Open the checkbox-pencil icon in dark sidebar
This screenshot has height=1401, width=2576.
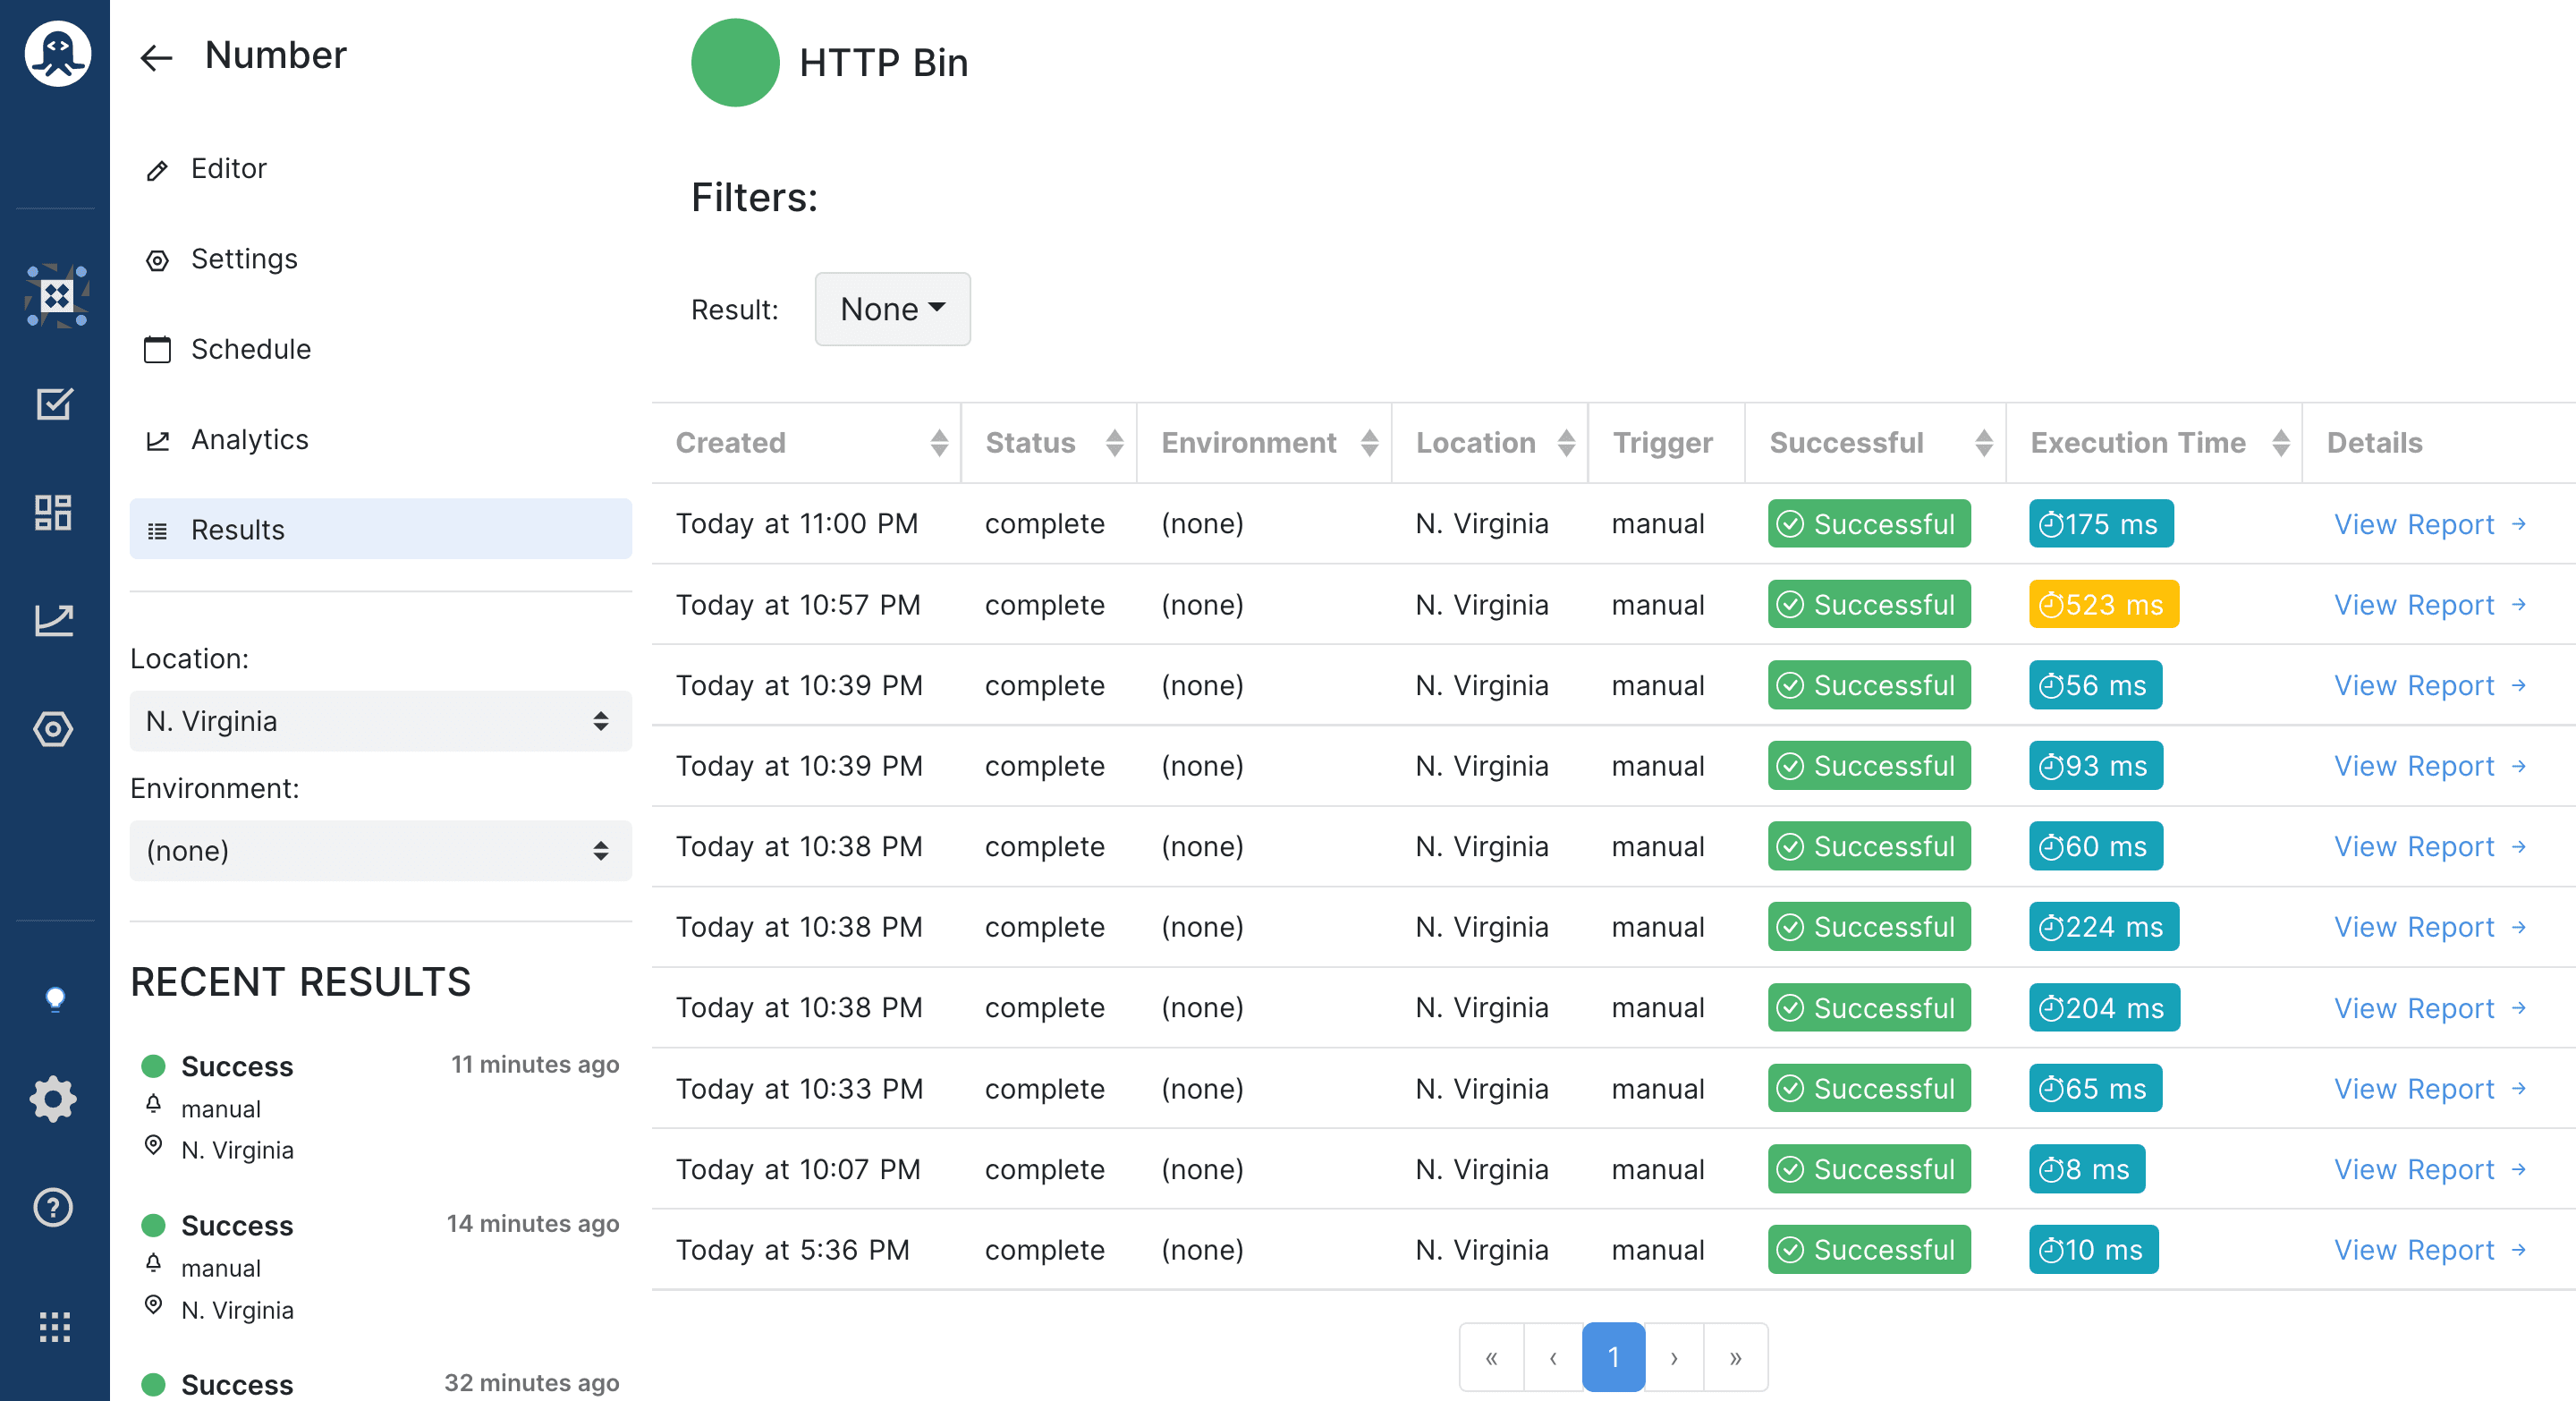tap(54, 404)
